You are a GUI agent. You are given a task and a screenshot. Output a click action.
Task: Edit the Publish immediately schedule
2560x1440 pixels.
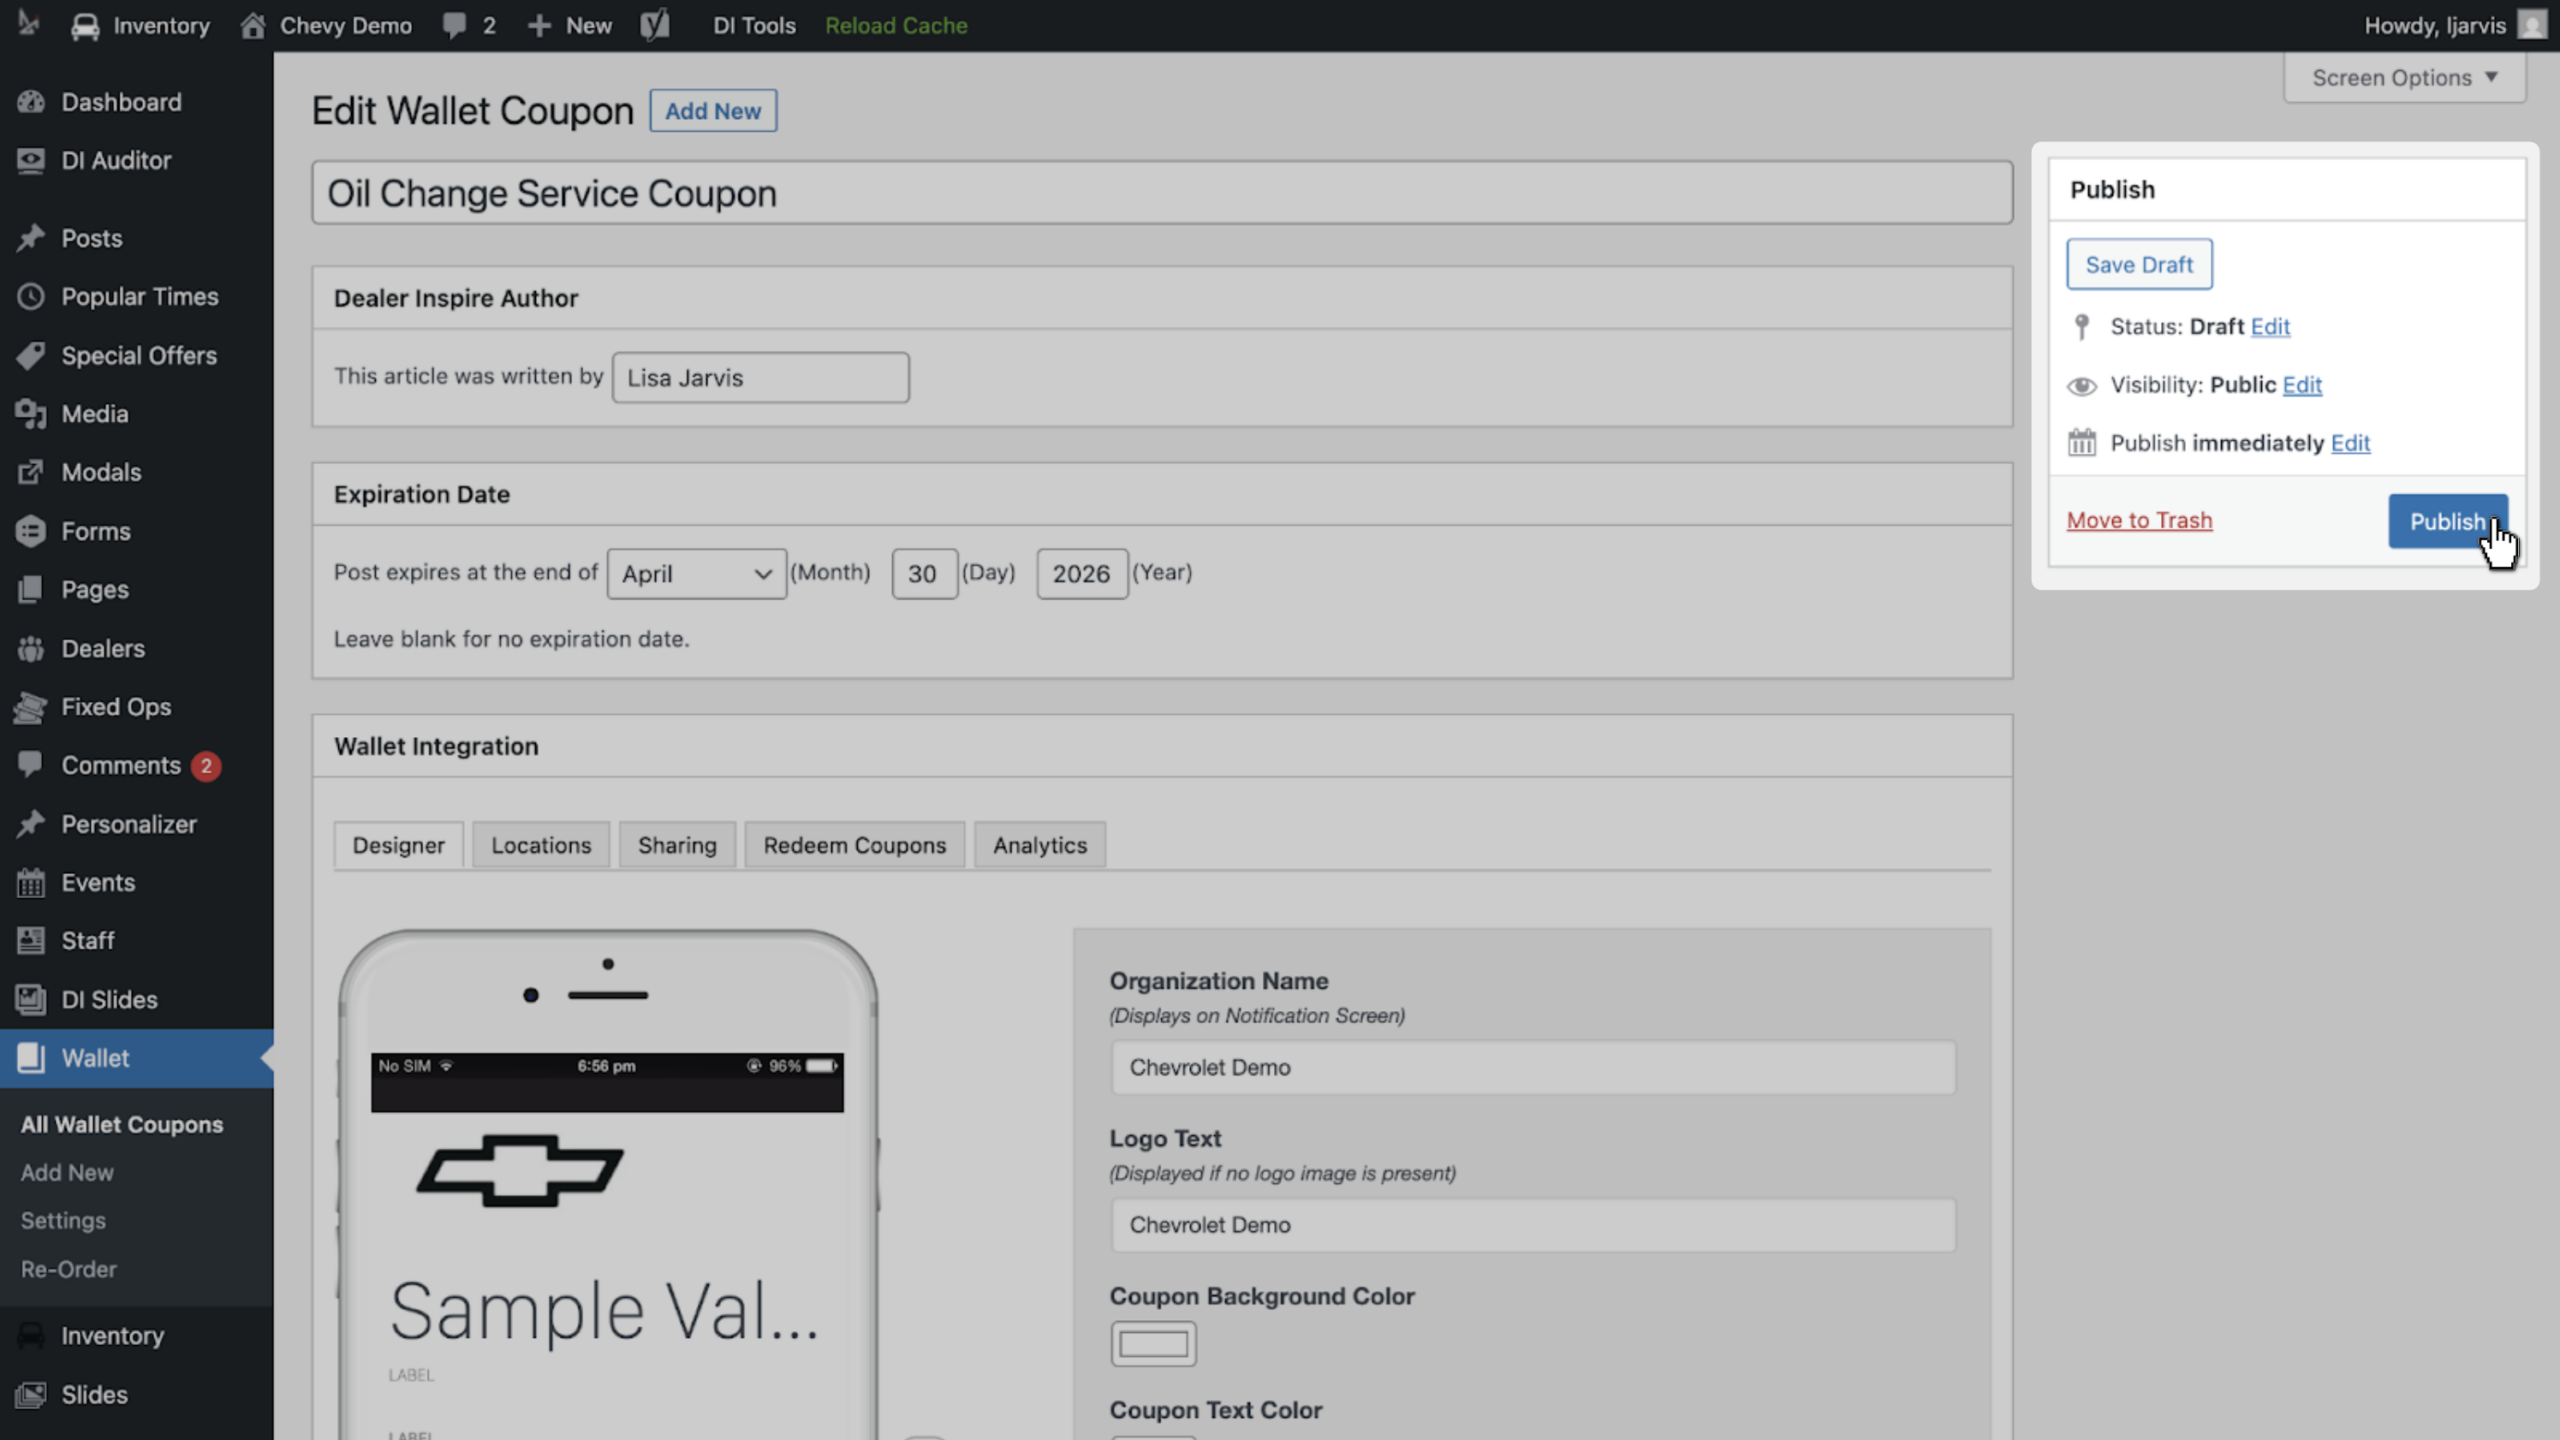pyautogui.click(x=2350, y=443)
